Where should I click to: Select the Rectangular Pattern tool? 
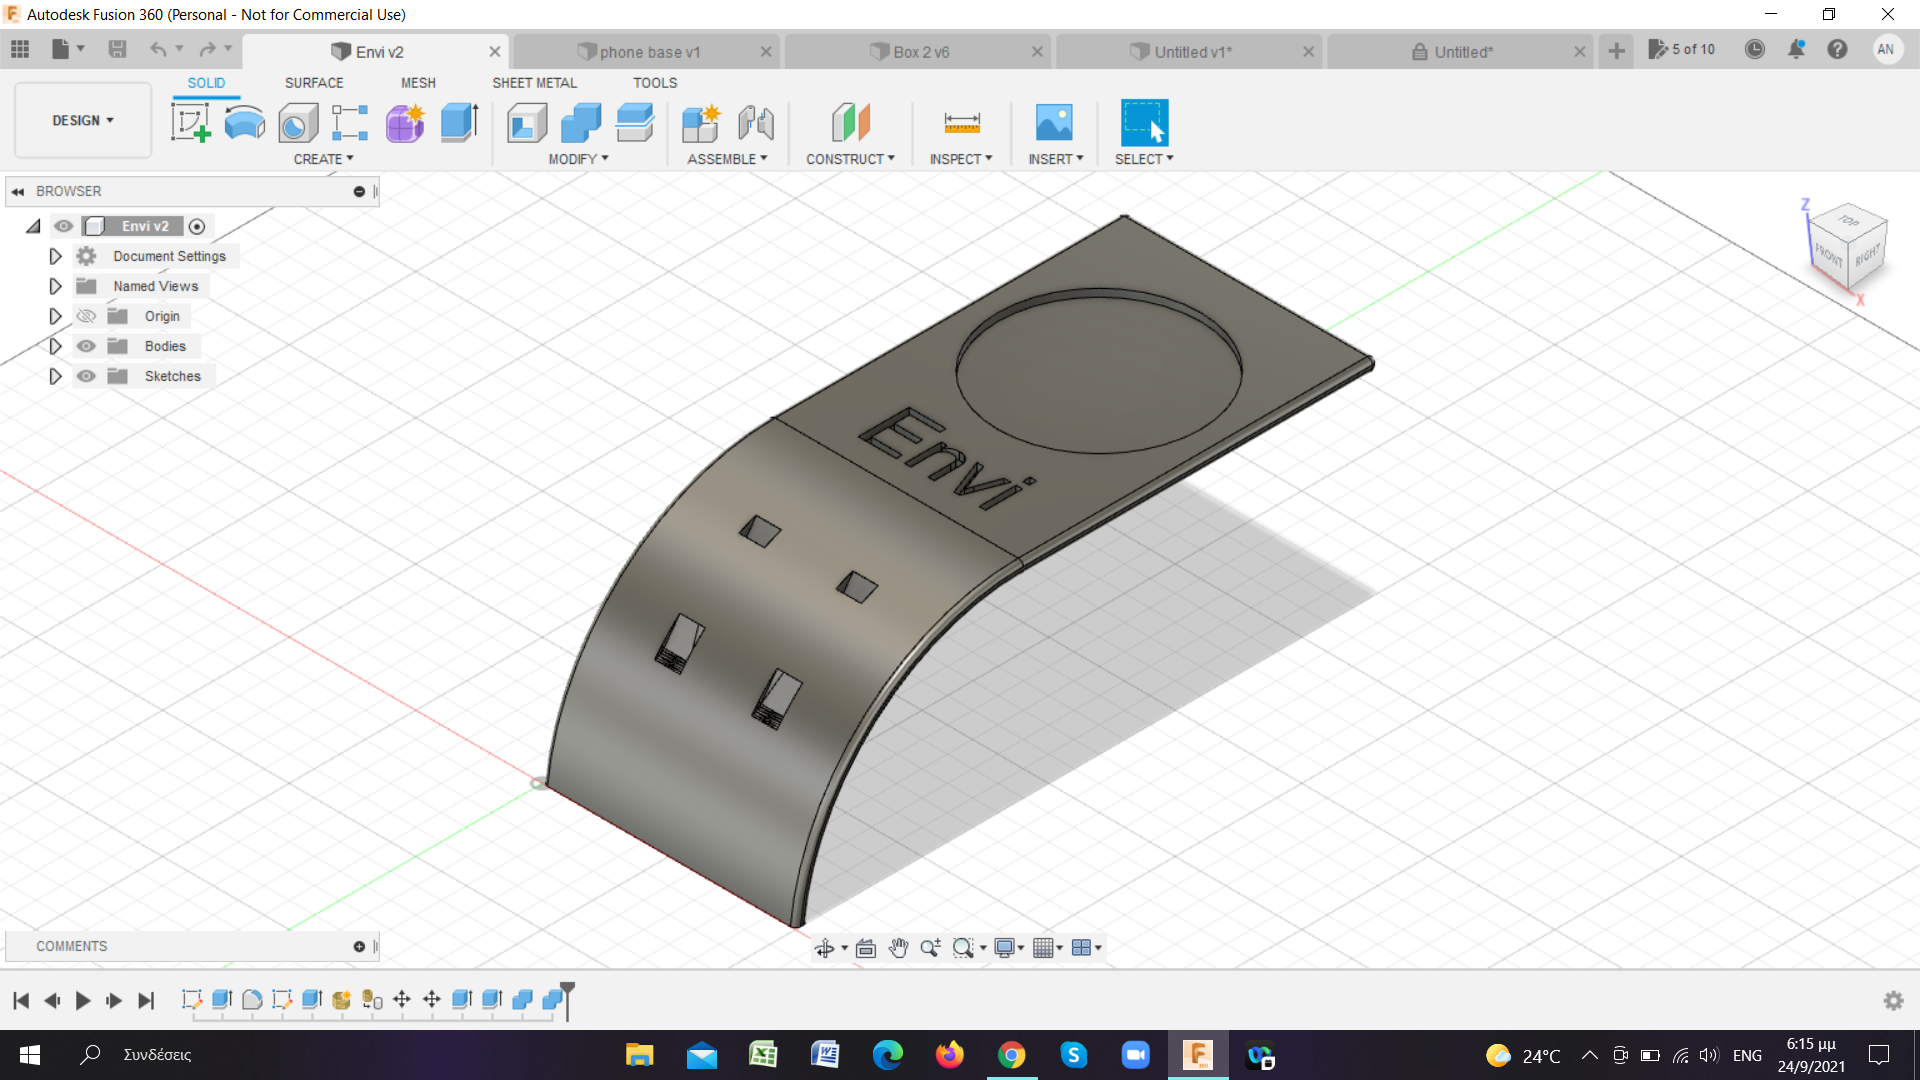[x=350, y=123]
